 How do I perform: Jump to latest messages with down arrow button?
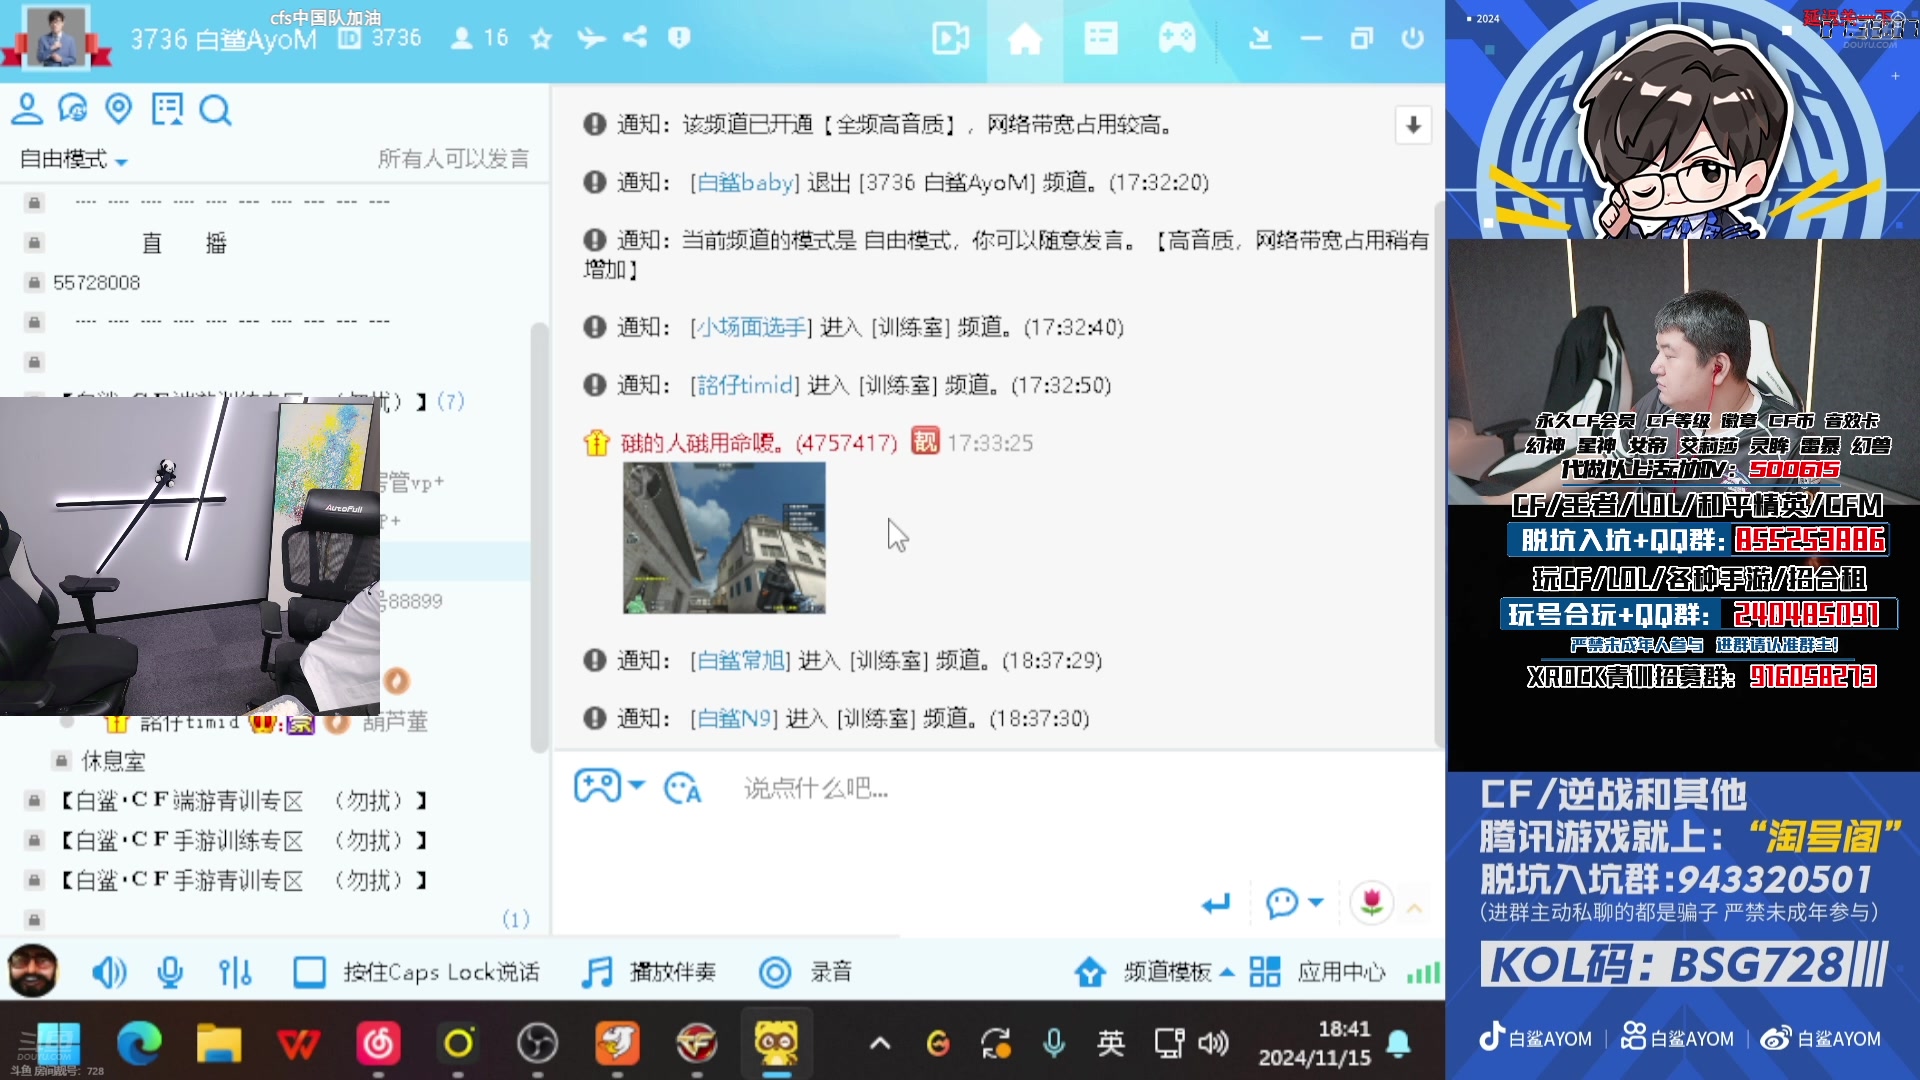click(x=1413, y=125)
